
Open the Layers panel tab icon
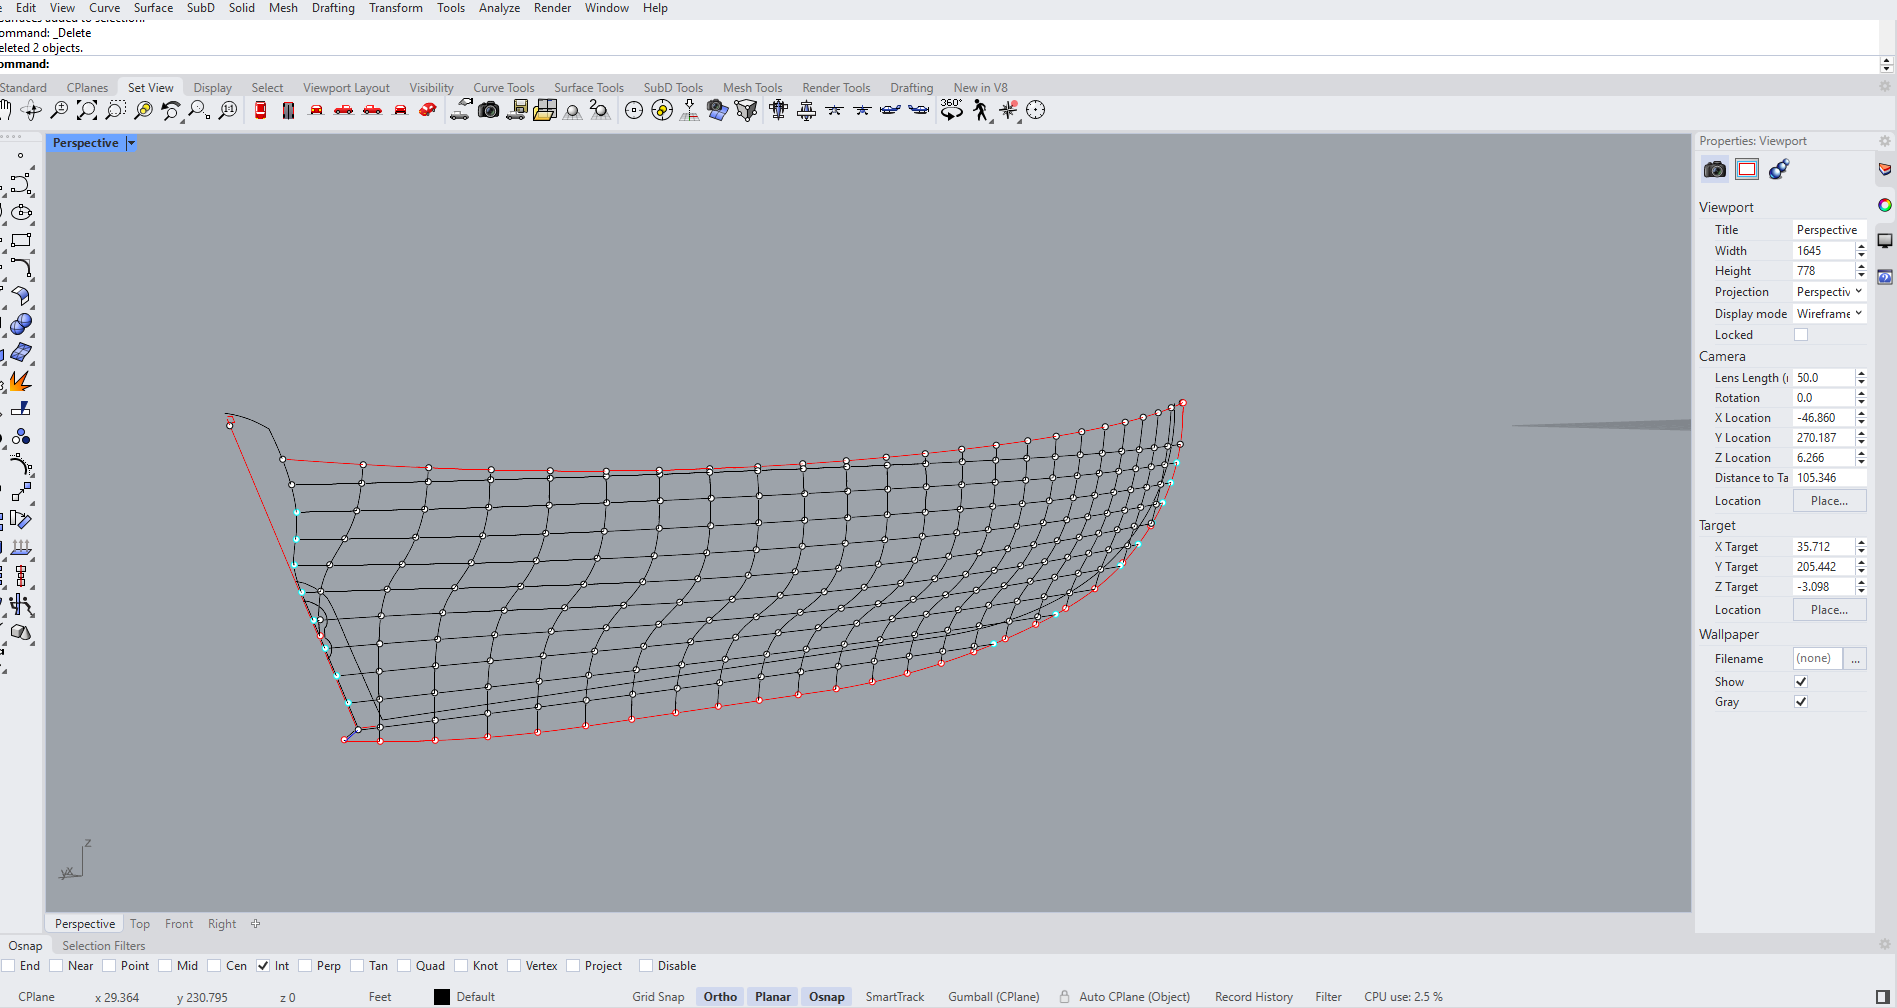pos(1885,169)
